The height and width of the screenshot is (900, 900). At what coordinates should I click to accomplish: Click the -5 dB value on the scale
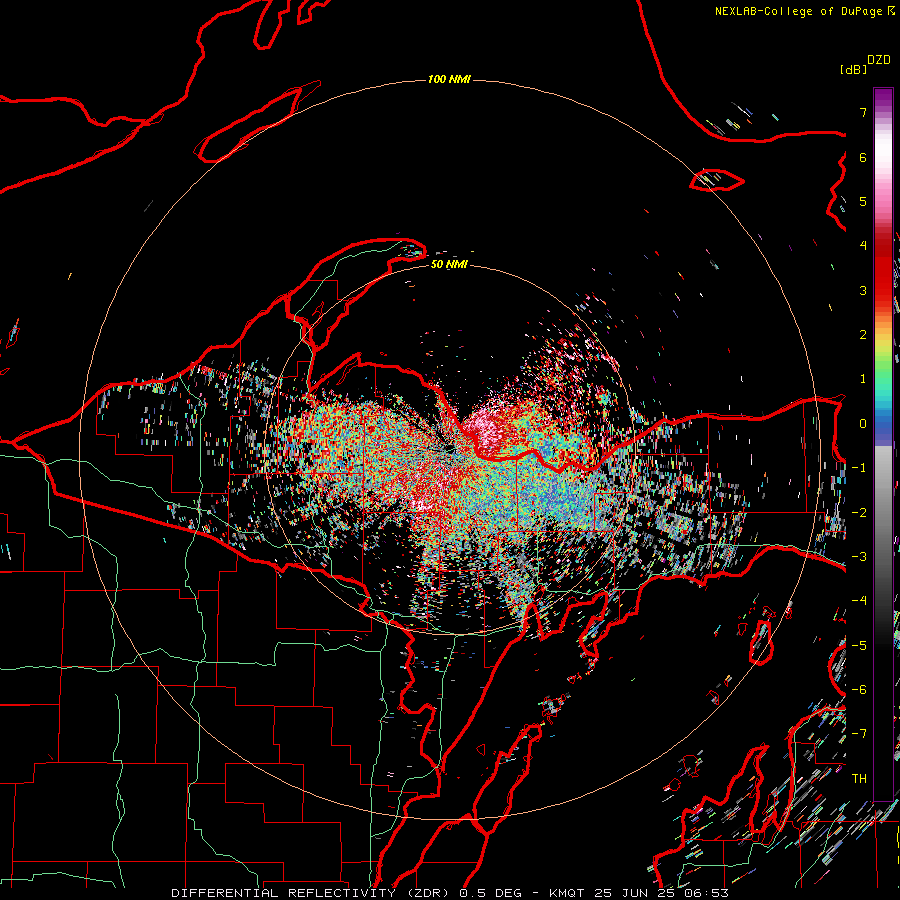[x=859, y=646]
